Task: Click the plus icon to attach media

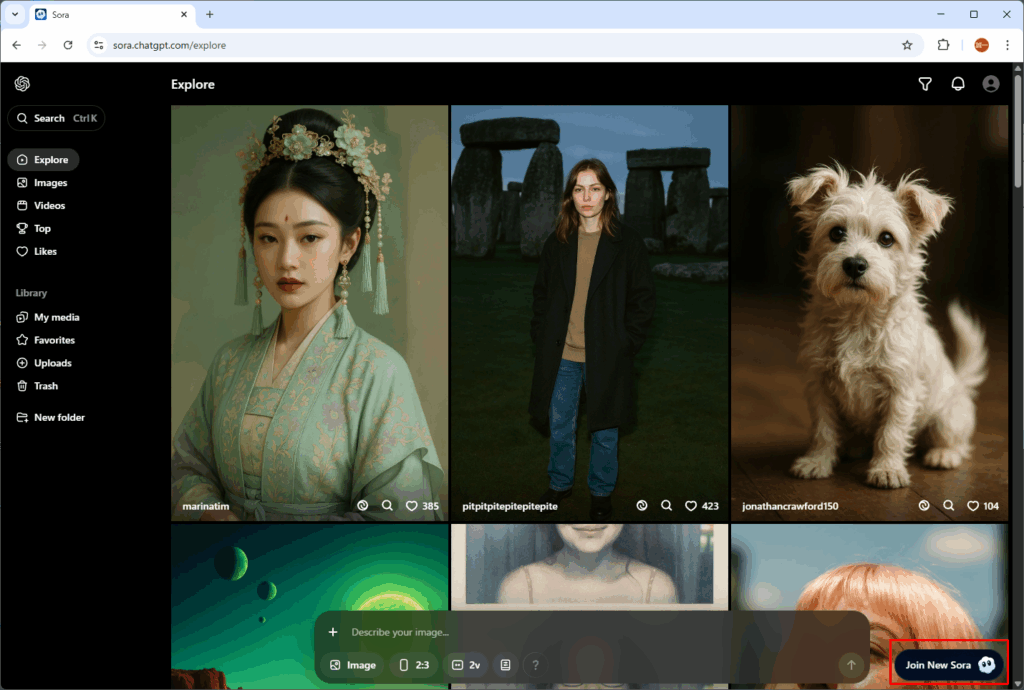Action: (333, 632)
